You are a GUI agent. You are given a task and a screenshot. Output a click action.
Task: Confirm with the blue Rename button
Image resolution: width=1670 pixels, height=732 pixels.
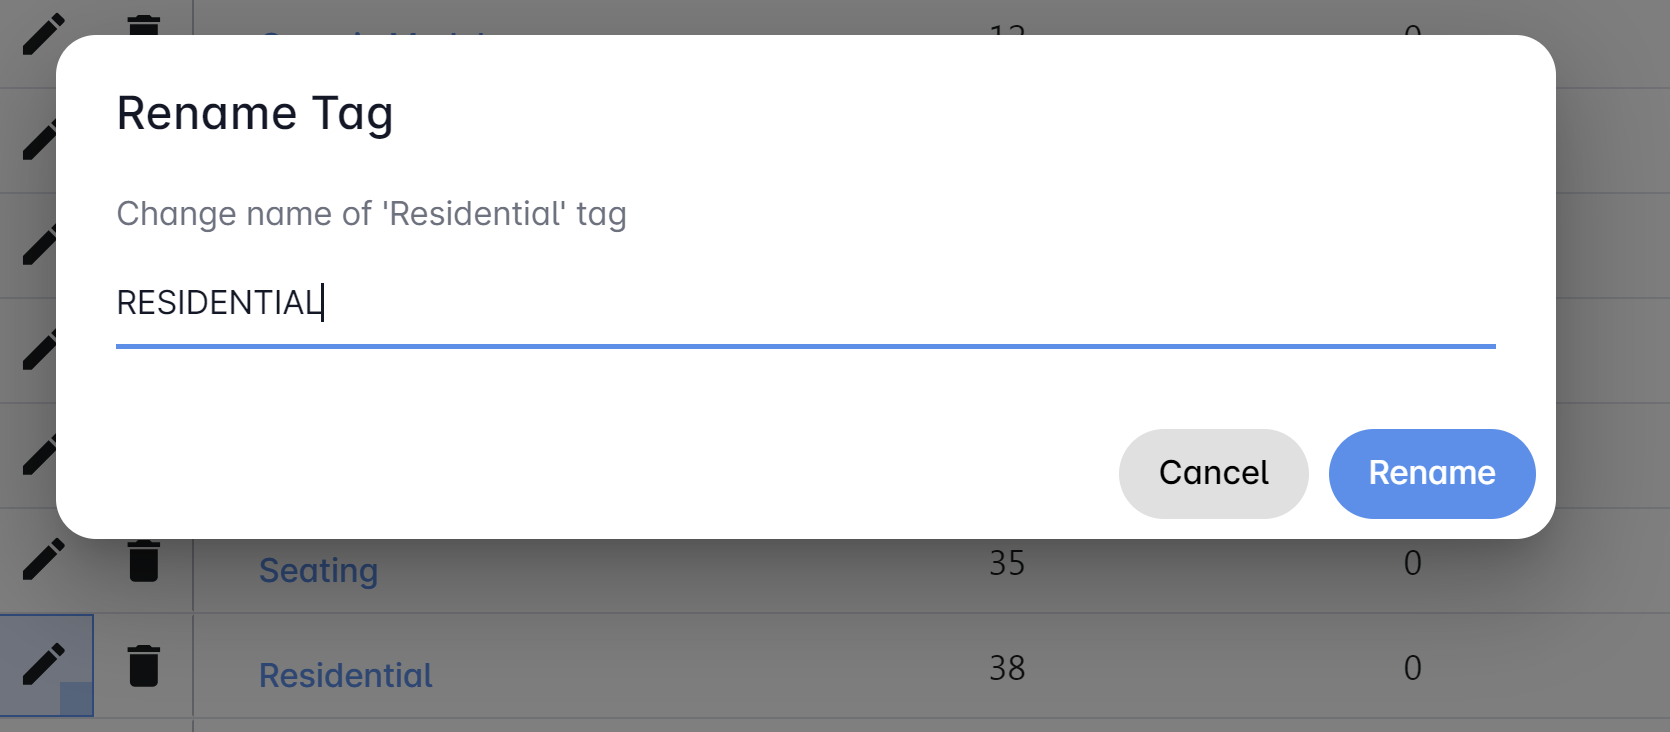[1431, 473]
